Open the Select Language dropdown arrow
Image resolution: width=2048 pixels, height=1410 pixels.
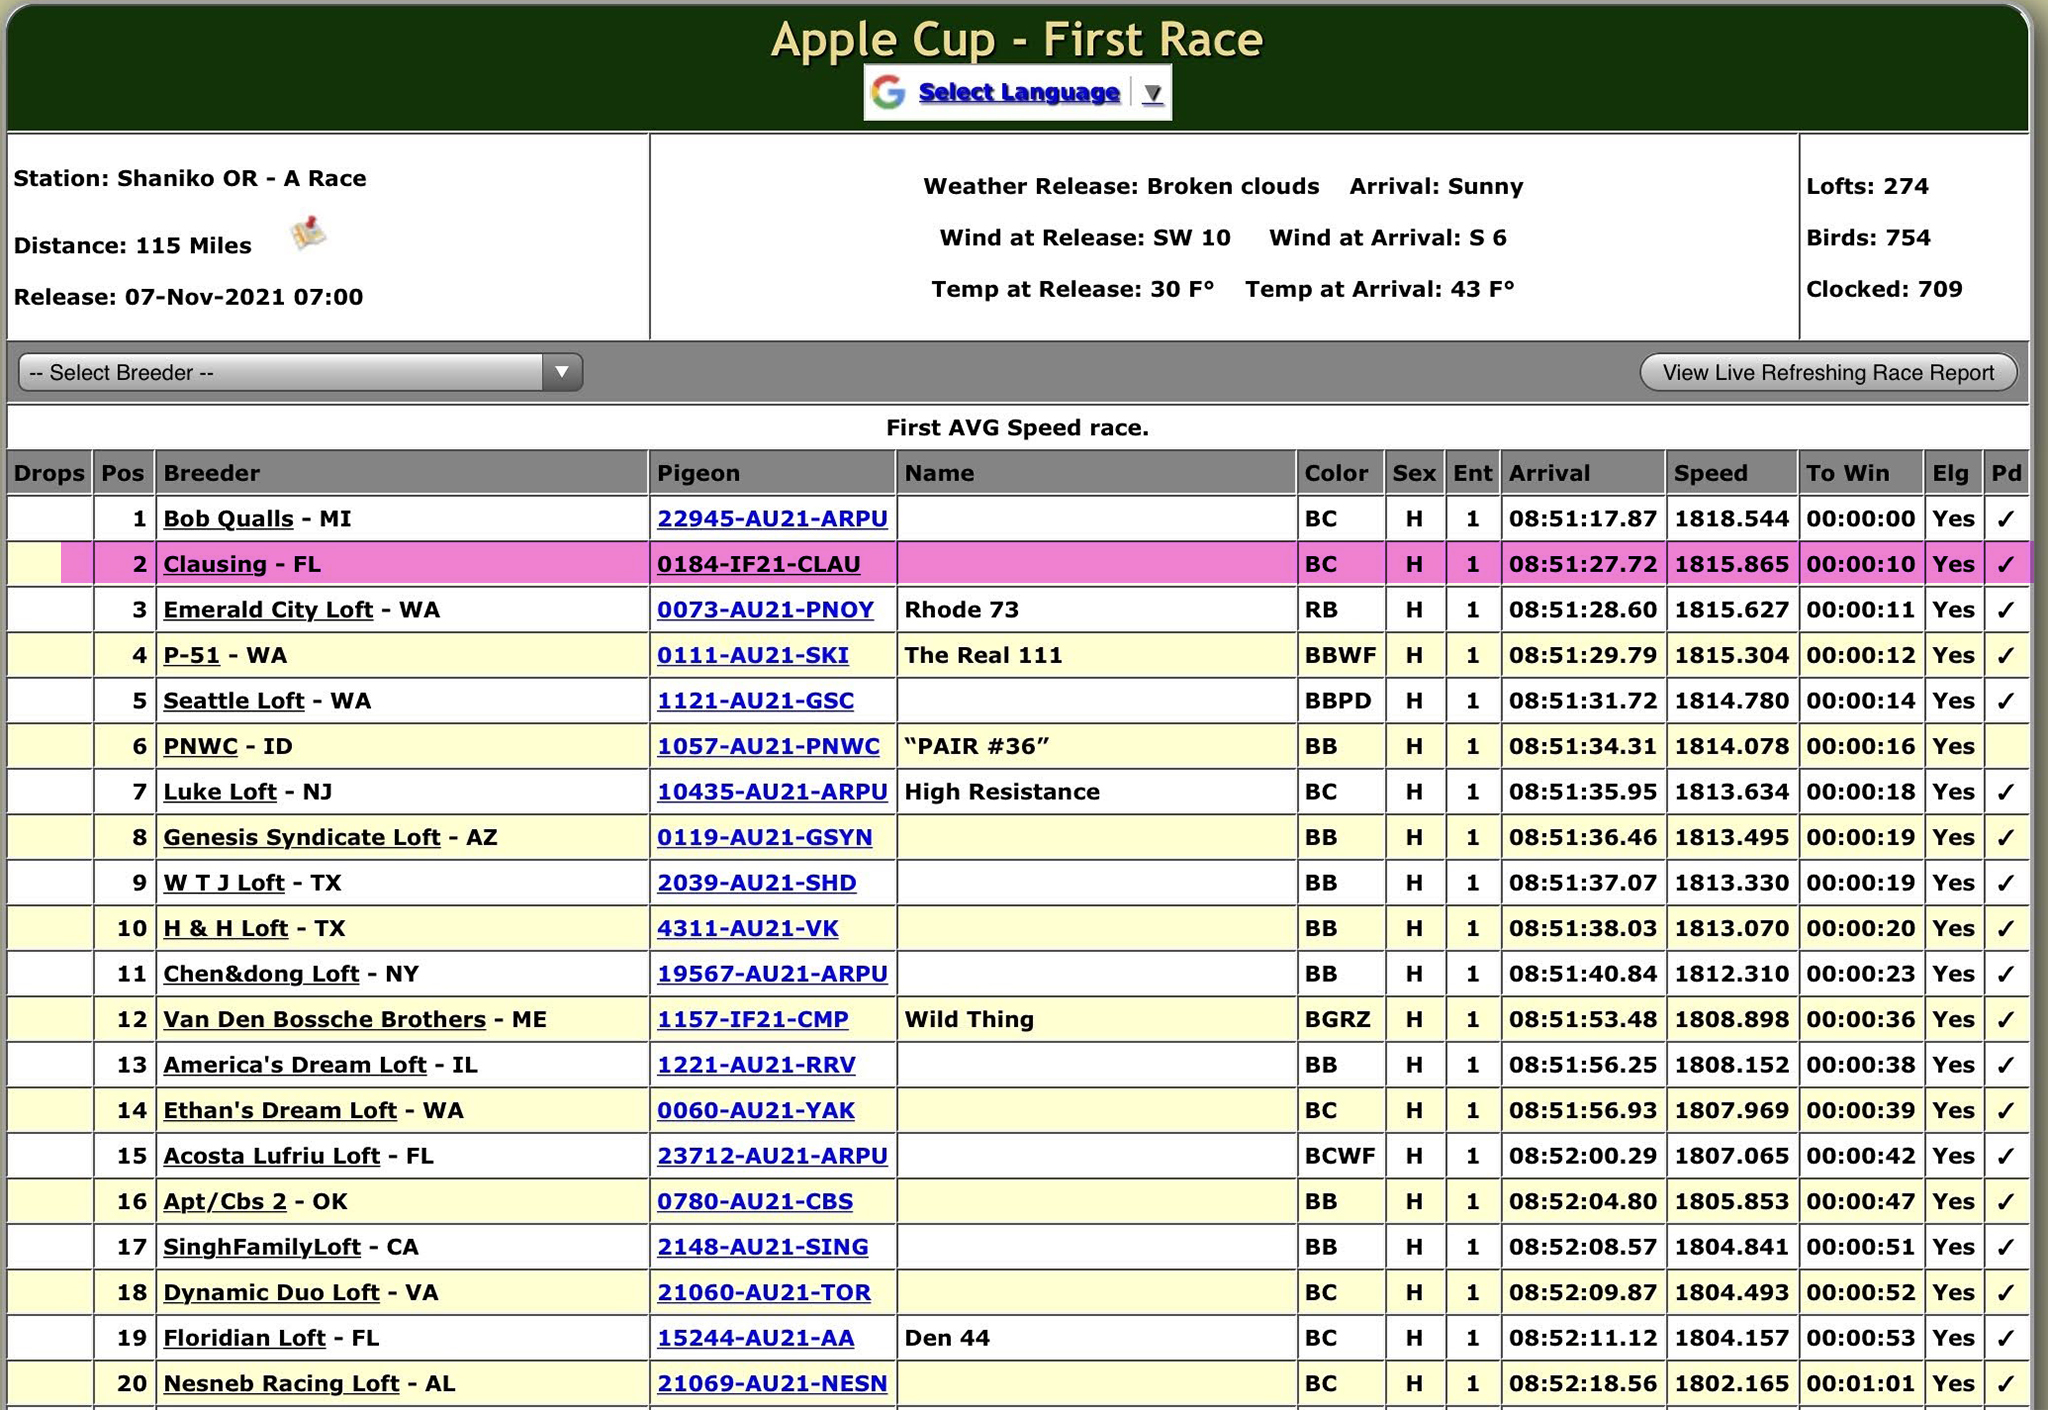click(x=1152, y=93)
